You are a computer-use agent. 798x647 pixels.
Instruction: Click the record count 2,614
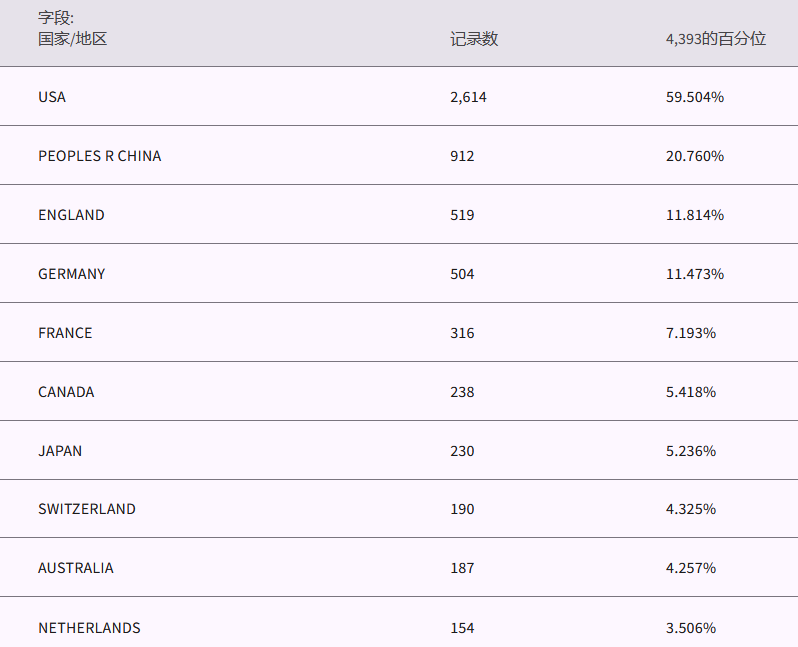(x=468, y=97)
